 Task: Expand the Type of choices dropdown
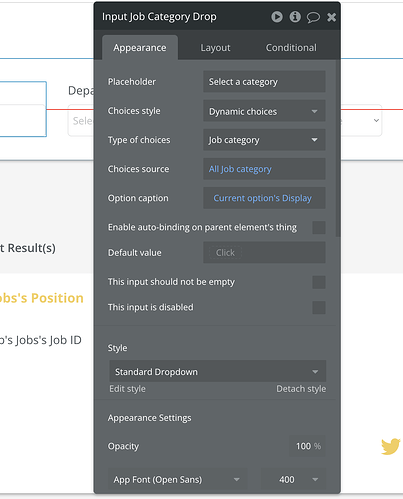coord(264,140)
